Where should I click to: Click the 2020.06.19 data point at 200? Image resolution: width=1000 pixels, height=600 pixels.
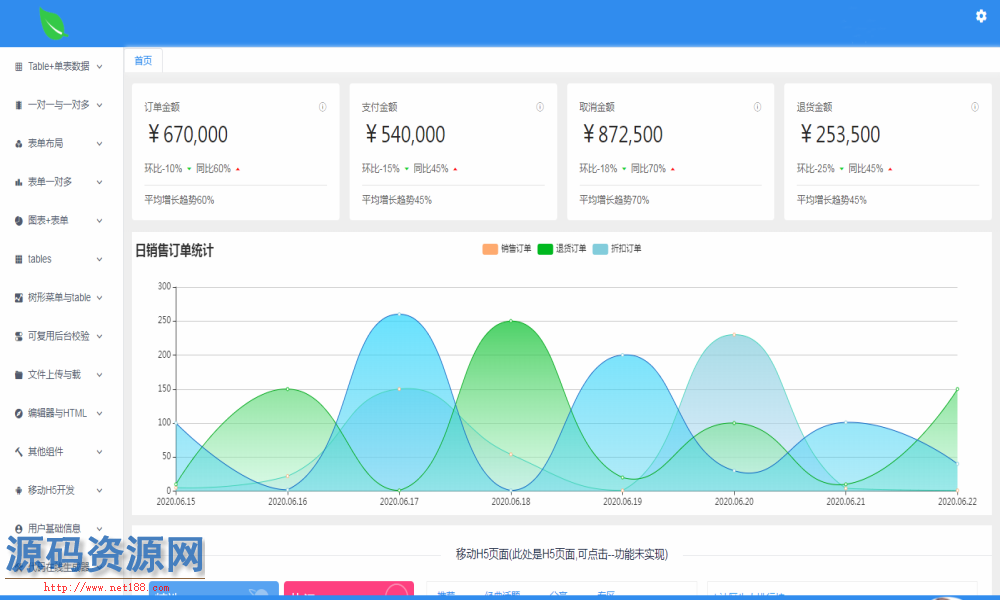coord(622,355)
